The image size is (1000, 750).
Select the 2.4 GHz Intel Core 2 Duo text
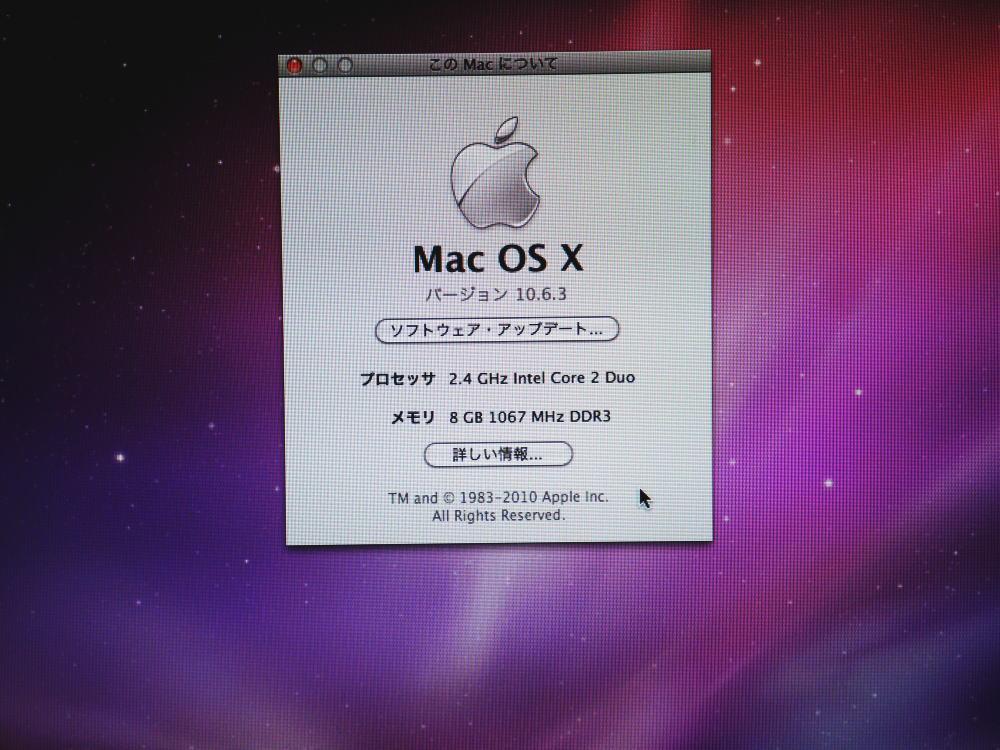point(541,378)
